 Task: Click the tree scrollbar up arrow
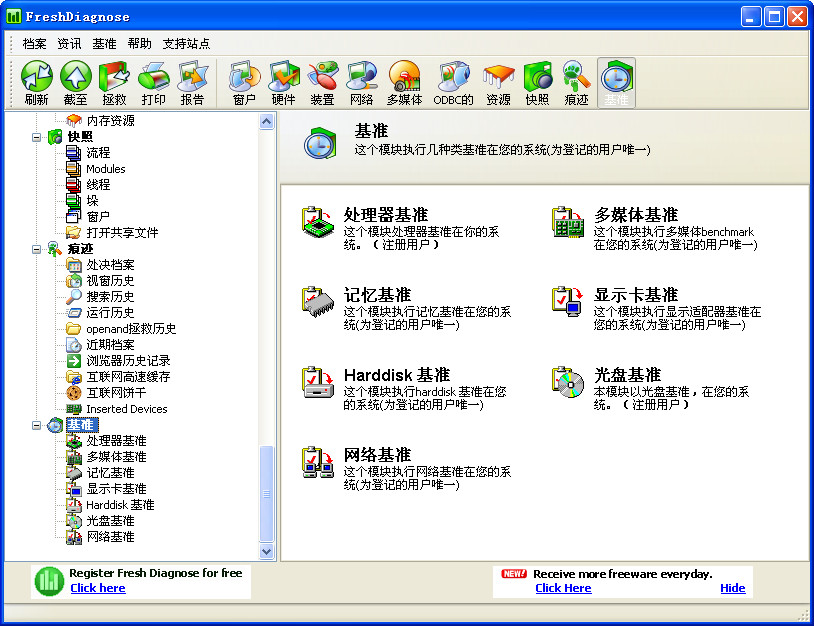[267, 122]
